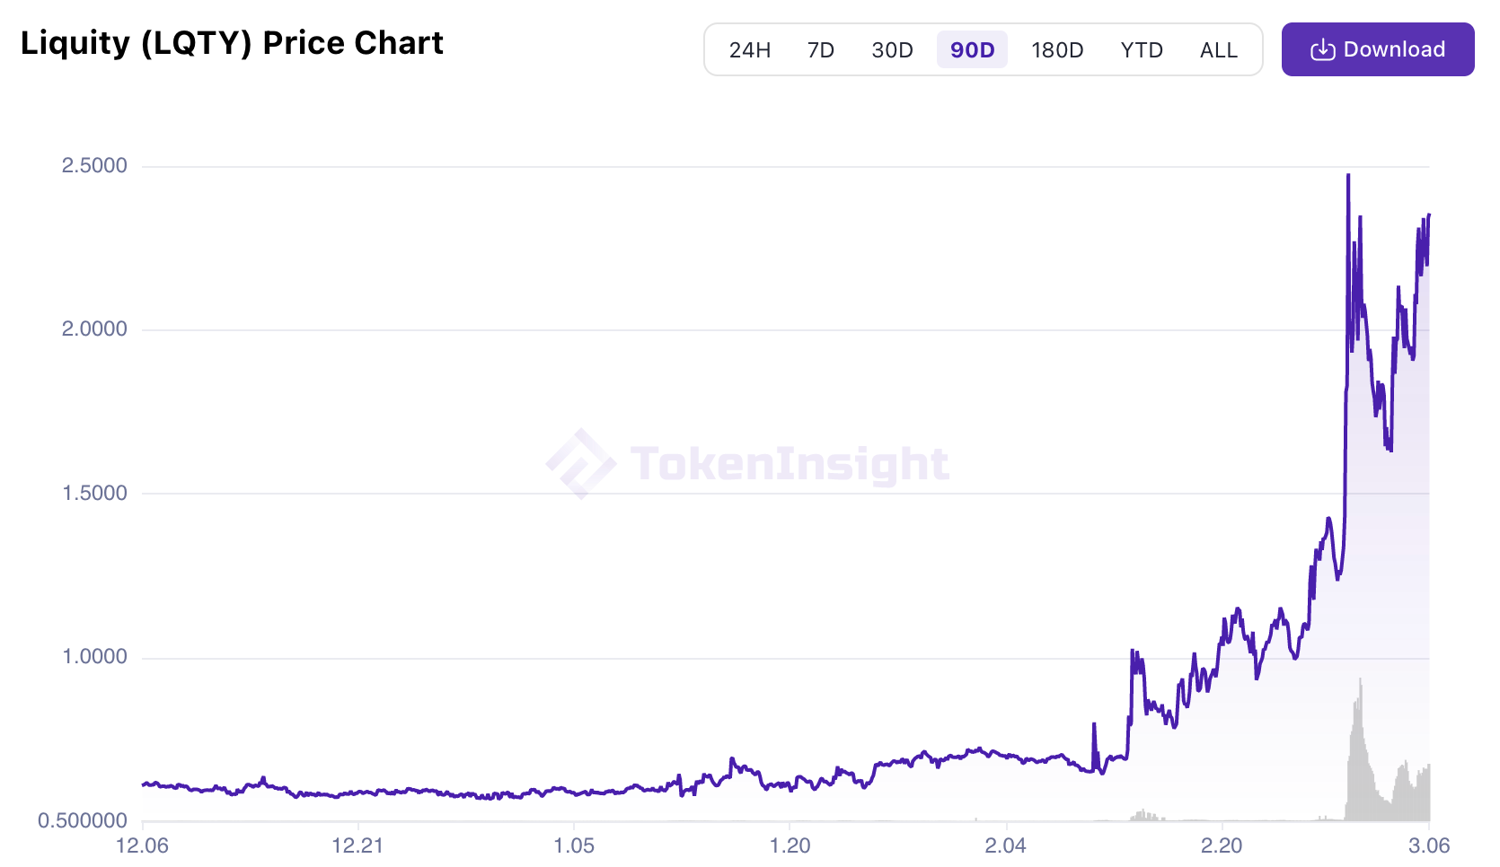Click the 0.500000 y-axis label

click(83, 821)
